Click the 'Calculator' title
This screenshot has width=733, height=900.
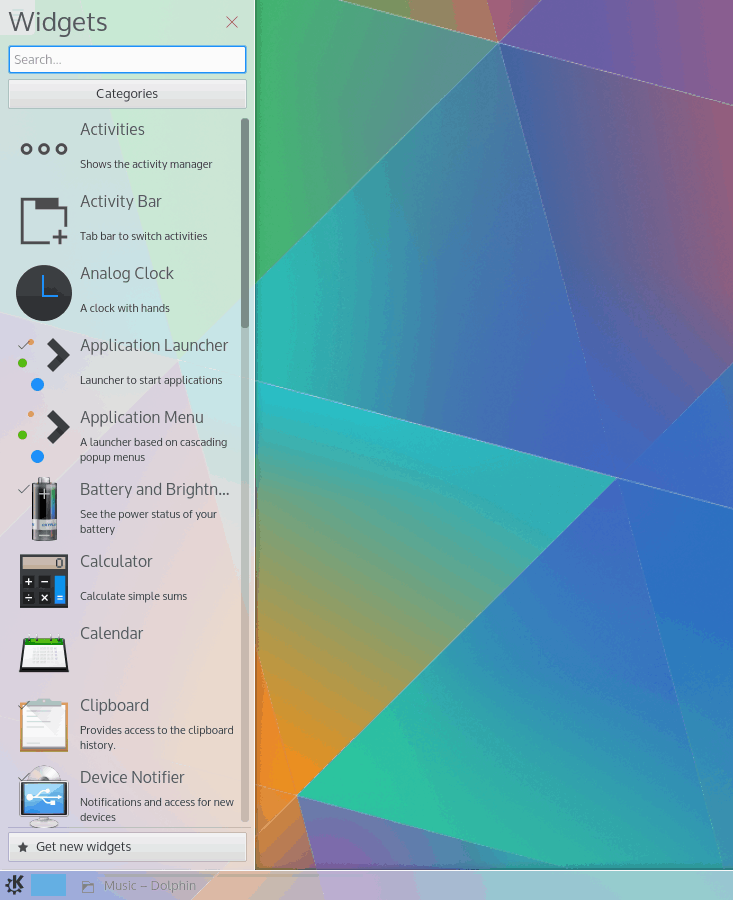tap(116, 561)
